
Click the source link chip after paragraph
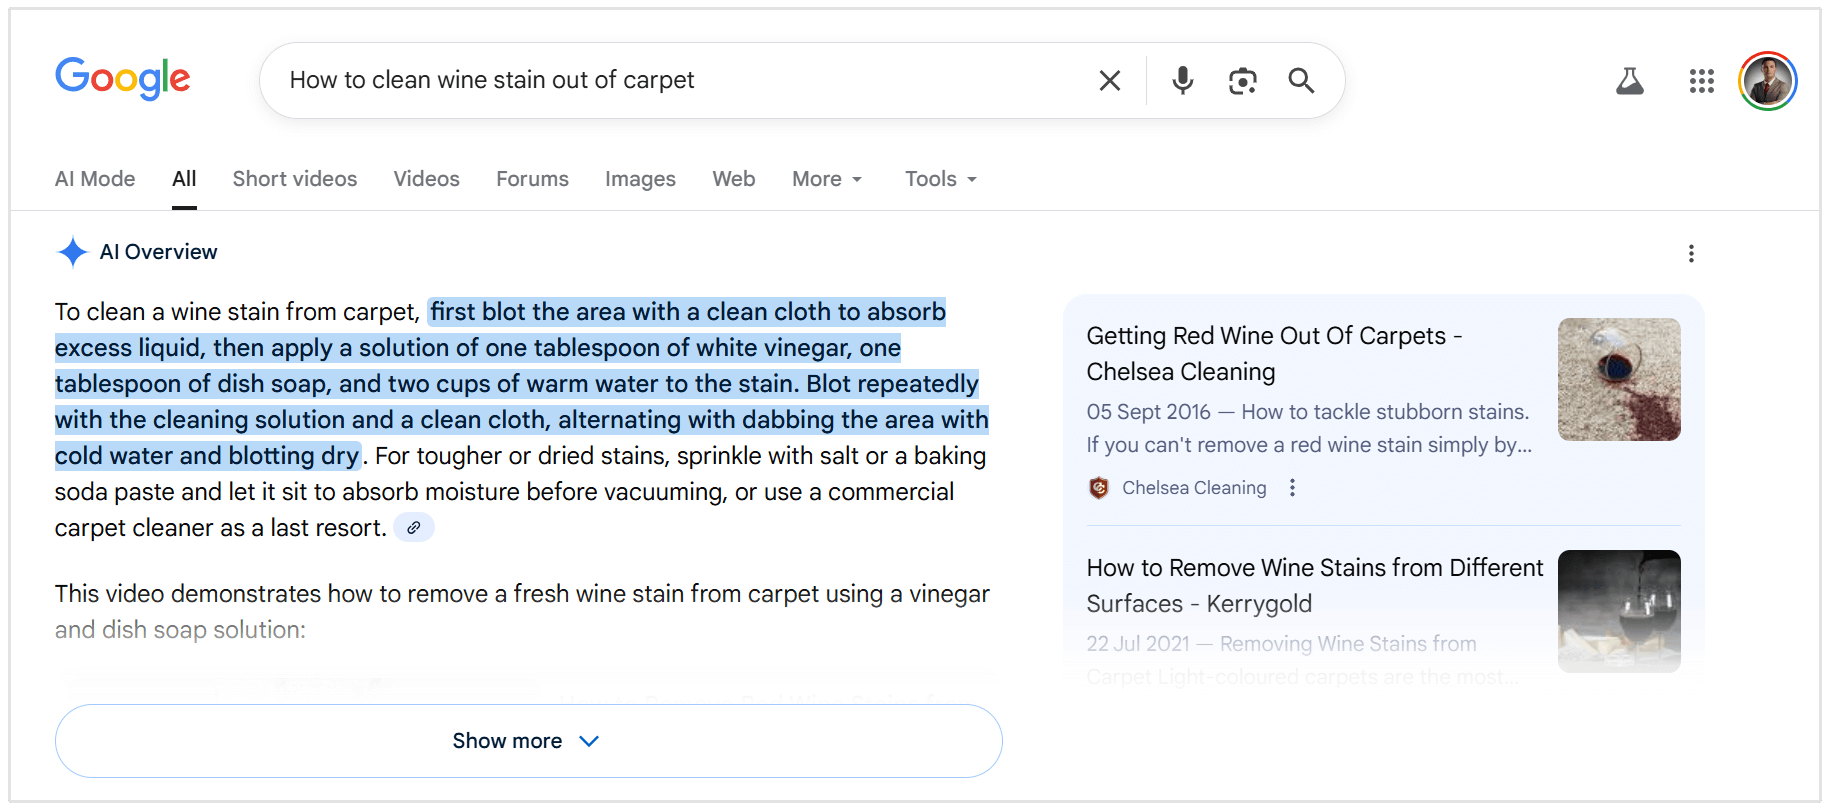click(414, 527)
